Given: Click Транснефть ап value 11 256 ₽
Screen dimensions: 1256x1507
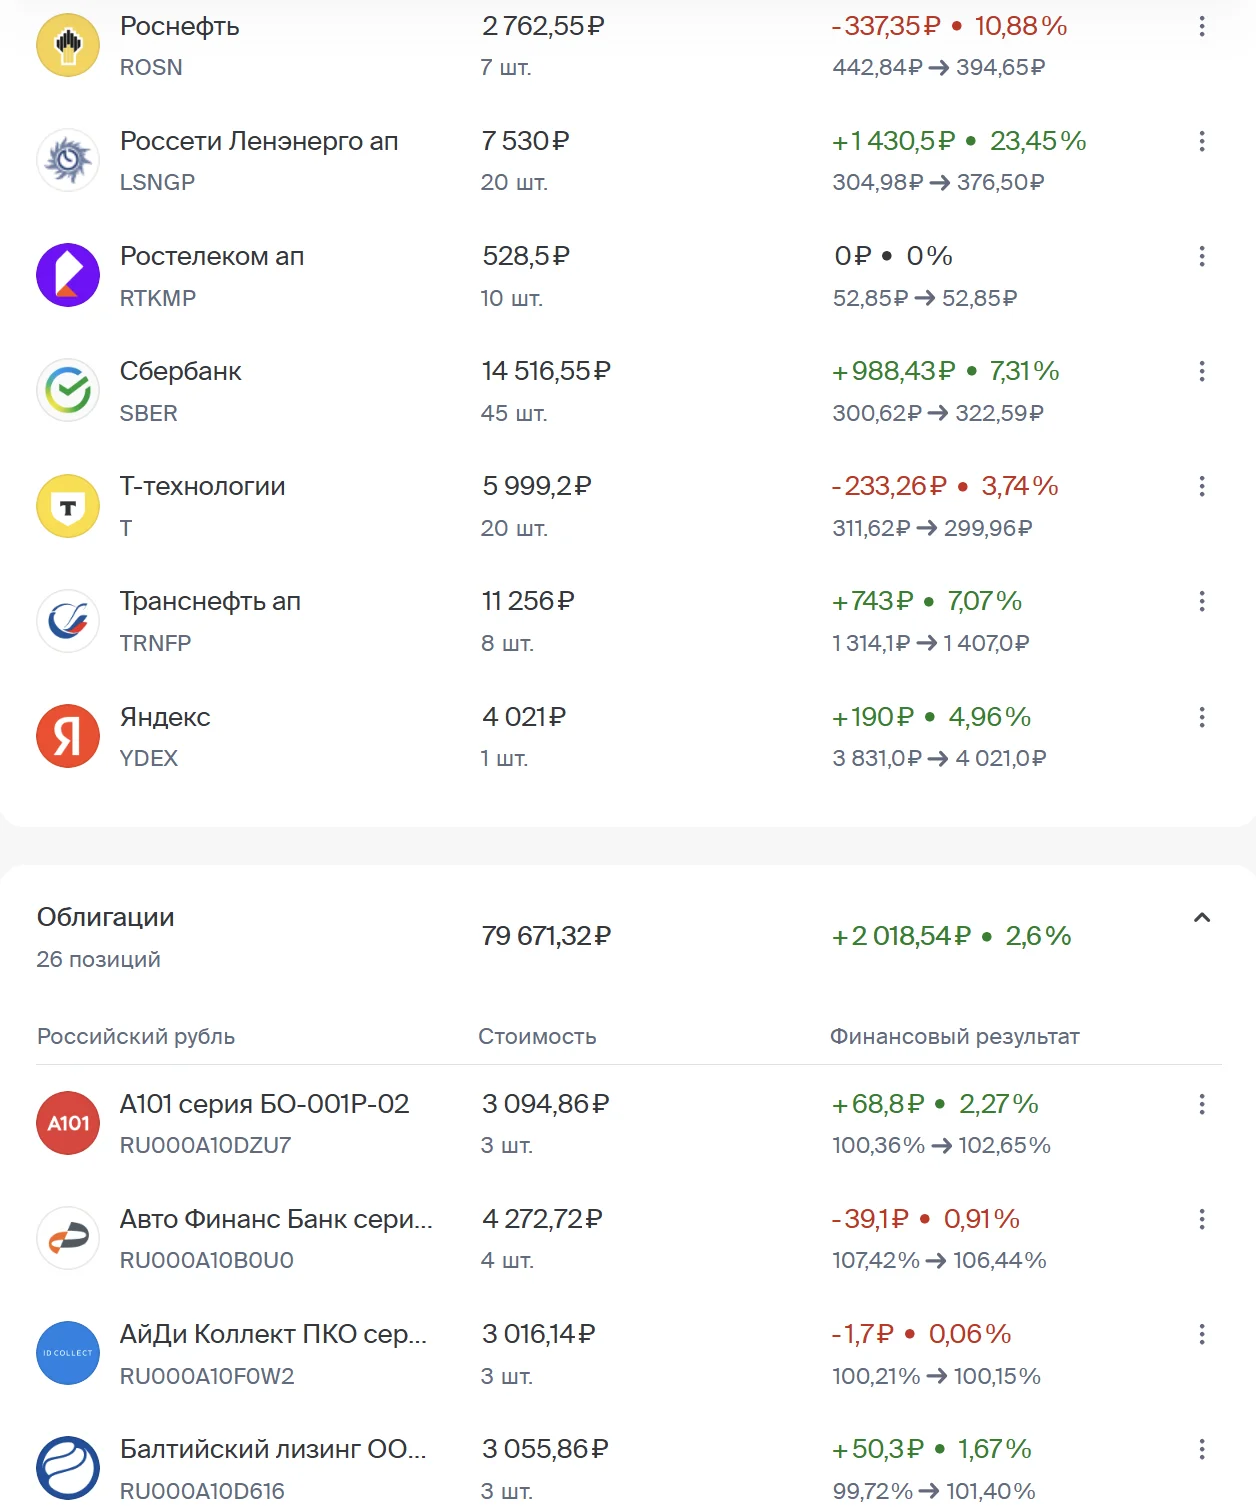Looking at the screenshot, I should click(528, 601).
